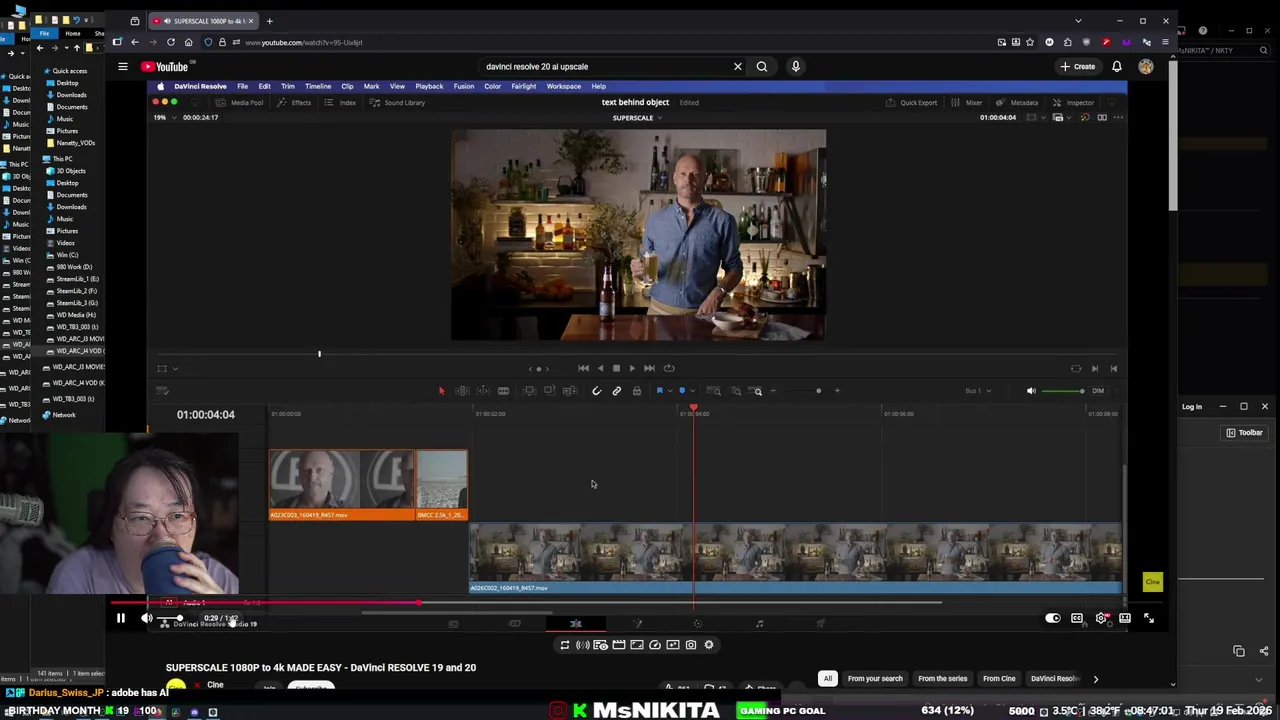The width and height of the screenshot is (1280, 720).
Task: Open YouTube player settings gear
Action: (x=1101, y=619)
